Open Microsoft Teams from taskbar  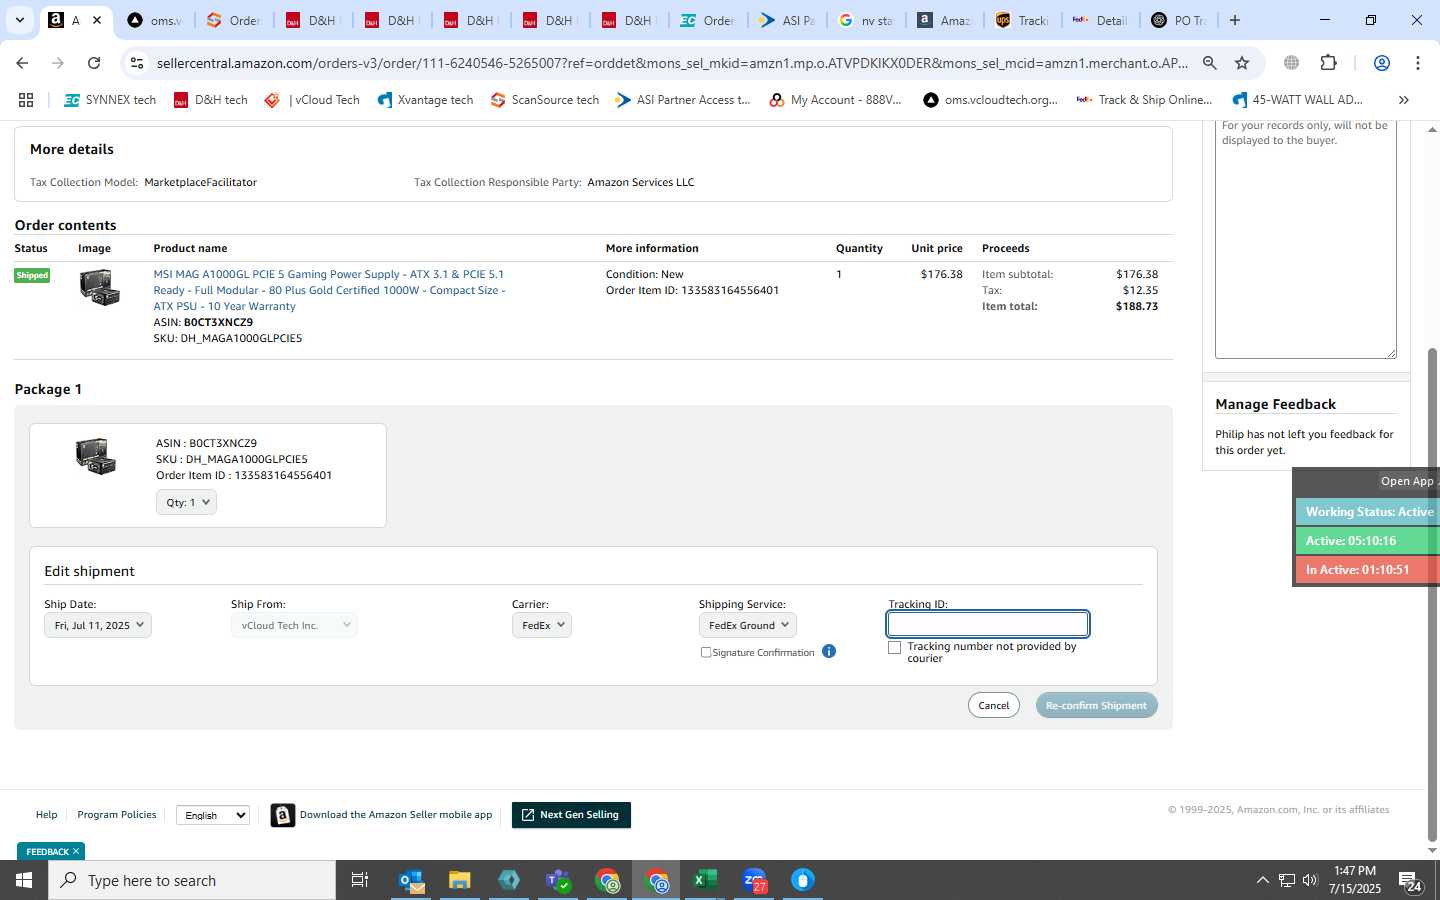(558, 880)
